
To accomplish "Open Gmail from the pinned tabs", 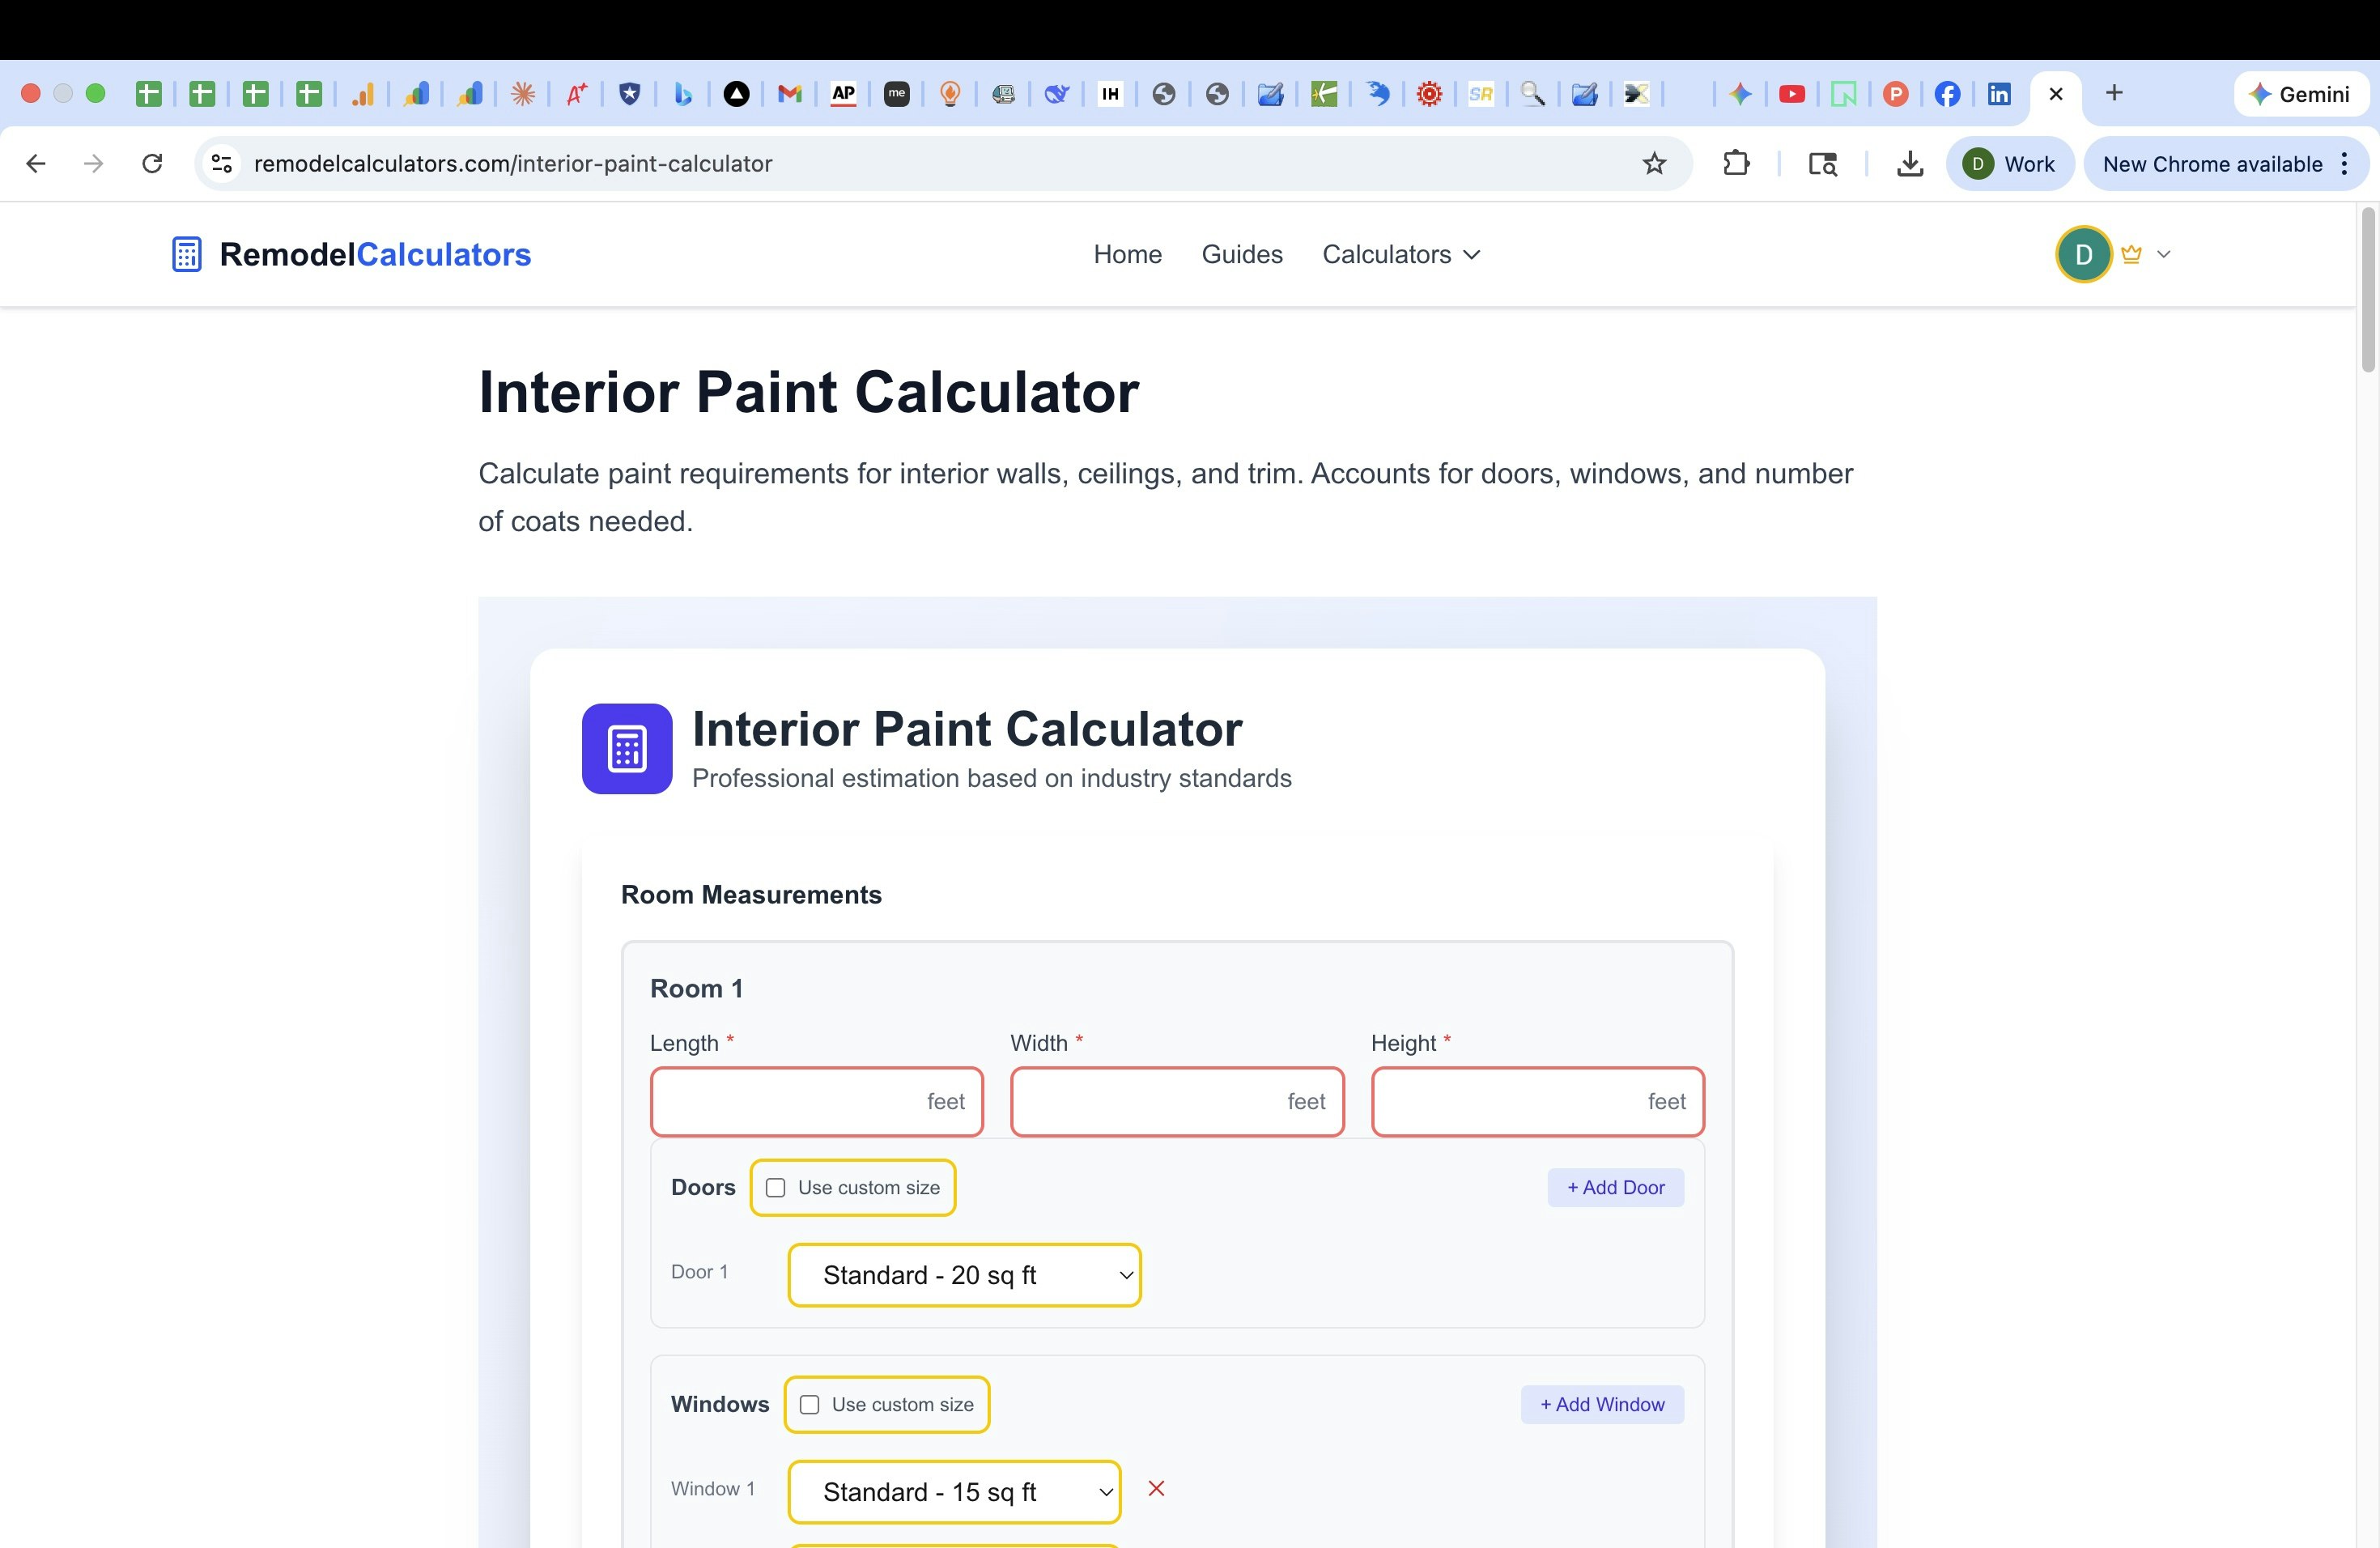I will (x=789, y=93).
